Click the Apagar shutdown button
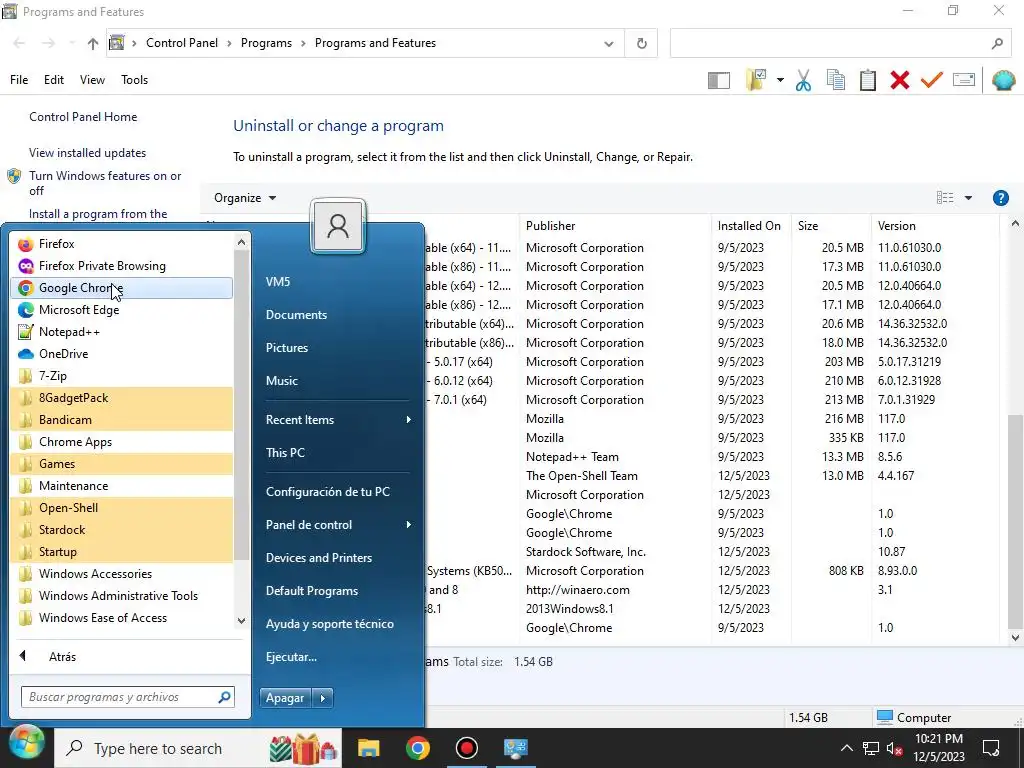1024x768 pixels. click(285, 698)
